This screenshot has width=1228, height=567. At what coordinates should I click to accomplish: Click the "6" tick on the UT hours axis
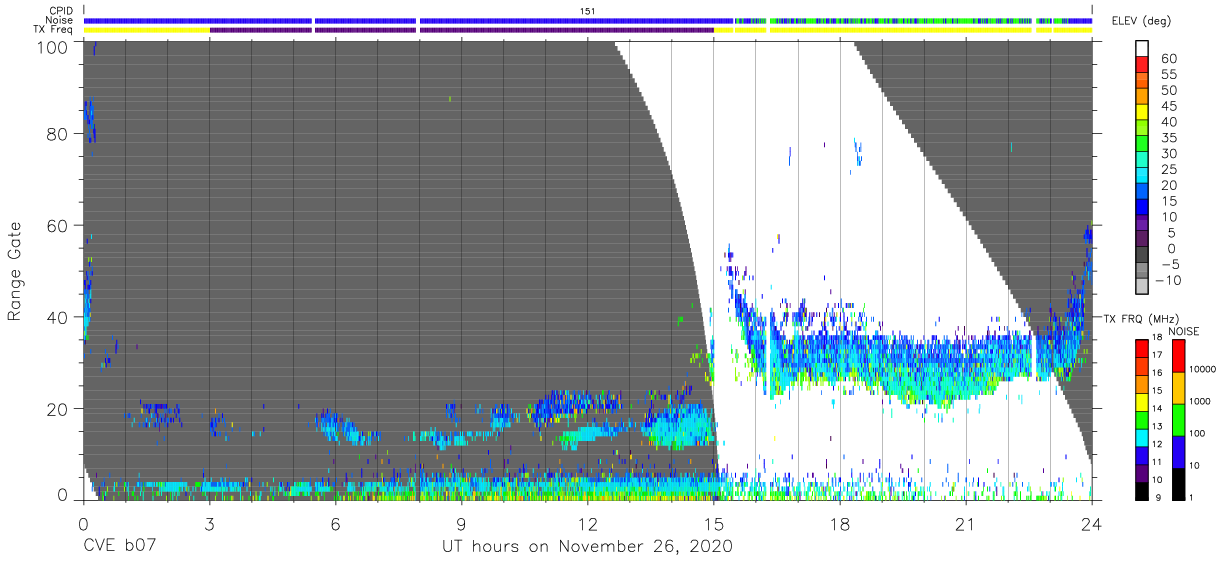pyautogui.click(x=335, y=524)
